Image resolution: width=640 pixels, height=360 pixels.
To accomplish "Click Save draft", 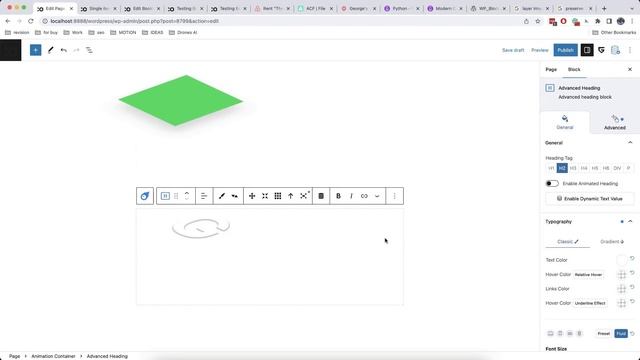I will [x=513, y=50].
